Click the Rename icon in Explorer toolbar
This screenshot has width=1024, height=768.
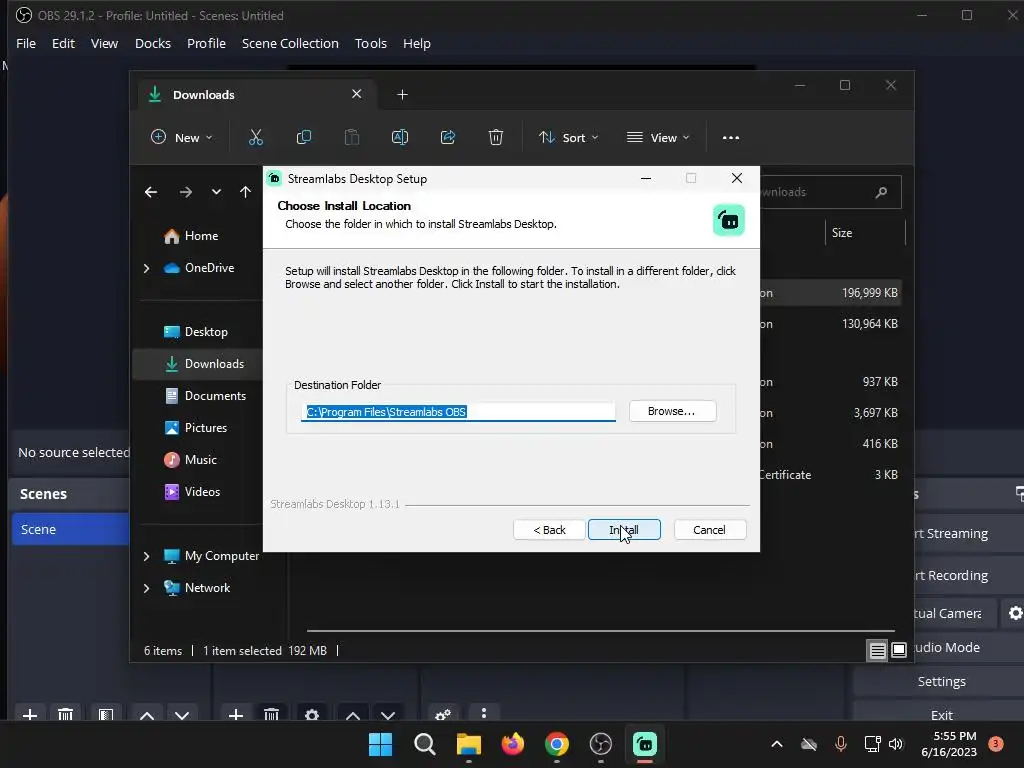pos(400,137)
